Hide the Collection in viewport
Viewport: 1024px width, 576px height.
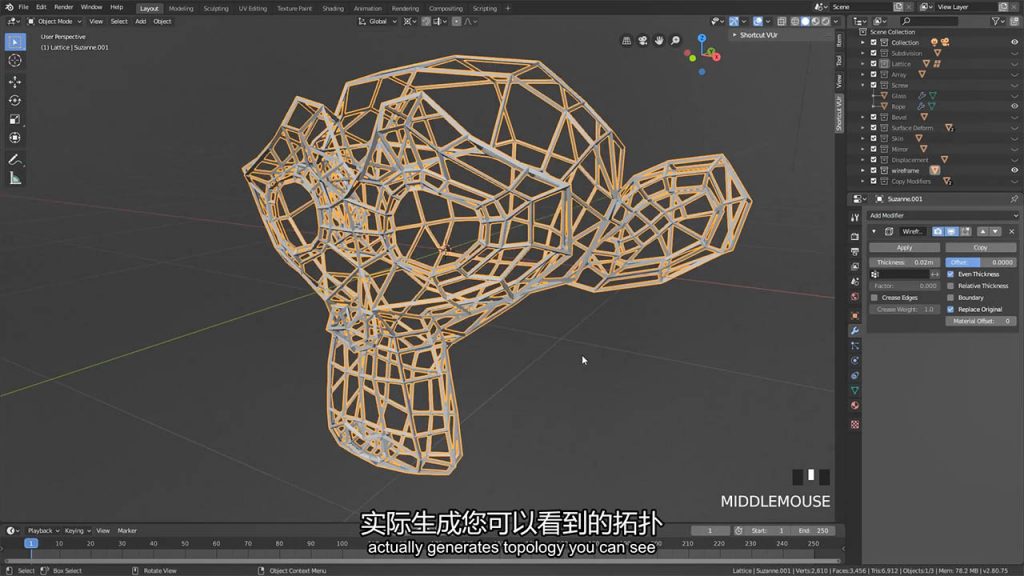[1014, 42]
